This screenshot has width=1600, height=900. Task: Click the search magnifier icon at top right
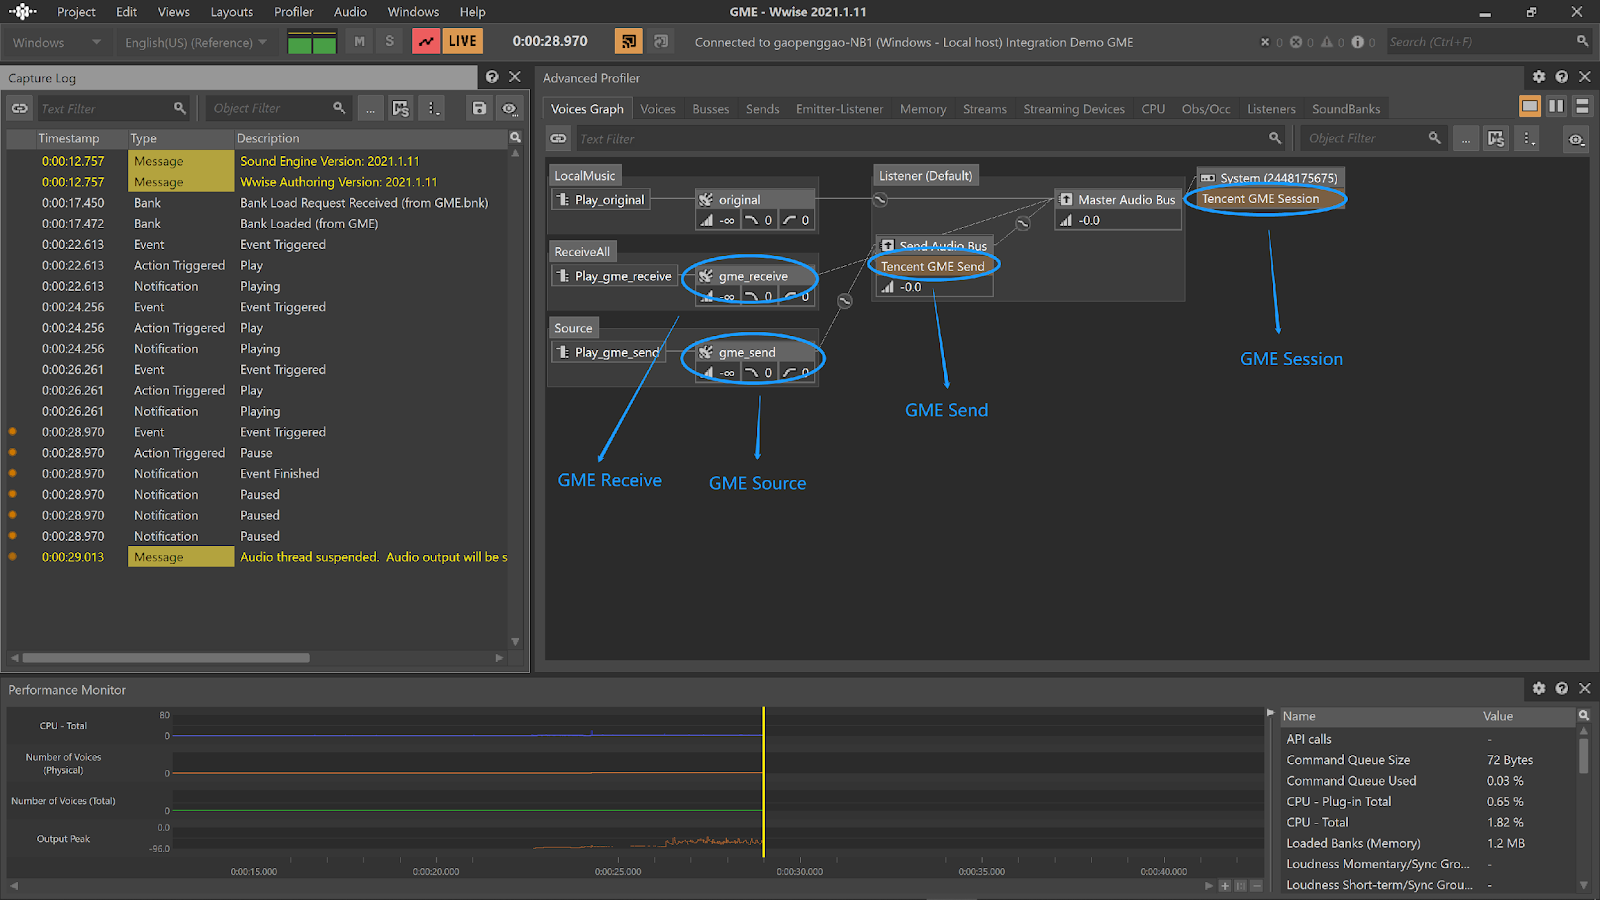pyautogui.click(x=1582, y=41)
